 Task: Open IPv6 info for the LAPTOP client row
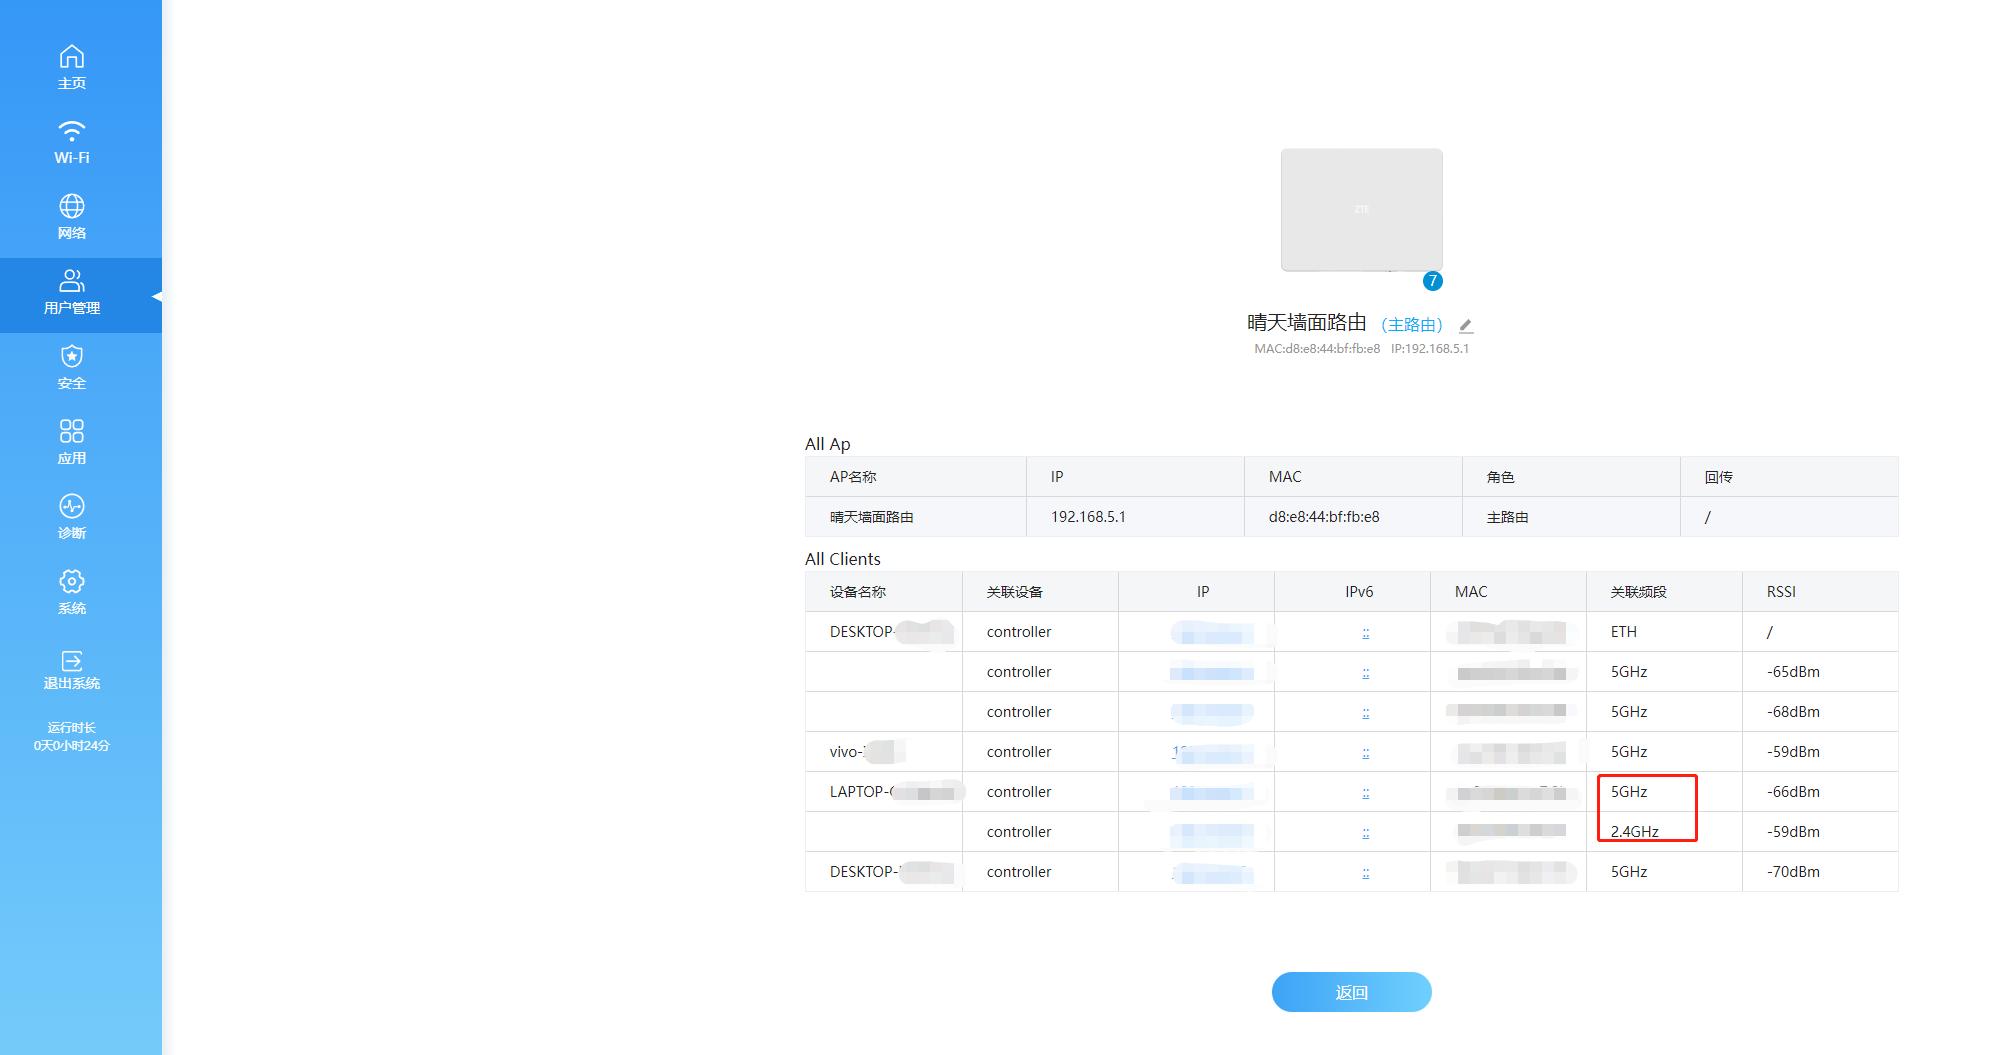pos(1365,791)
